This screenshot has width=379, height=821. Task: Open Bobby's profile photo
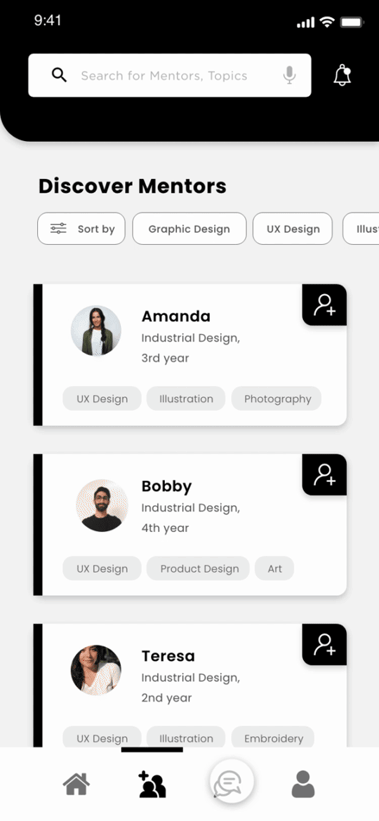pos(102,505)
